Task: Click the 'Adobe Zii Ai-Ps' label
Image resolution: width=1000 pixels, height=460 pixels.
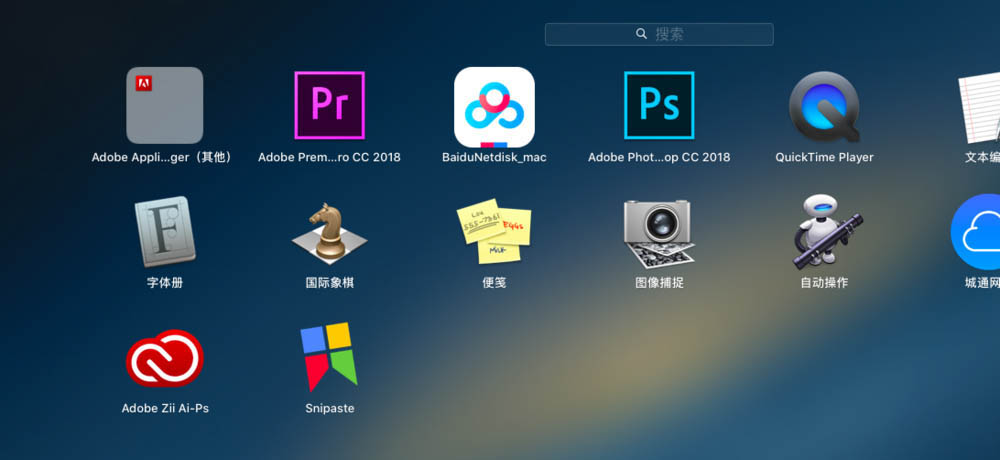Action: (x=165, y=408)
